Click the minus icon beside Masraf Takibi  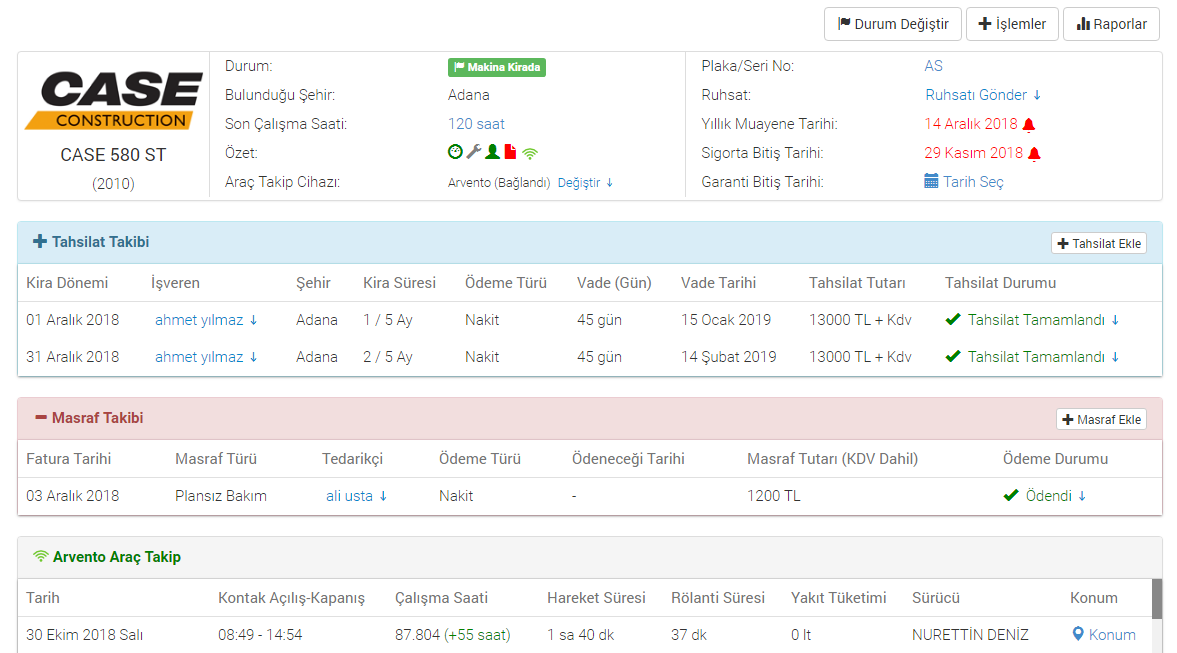click(x=41, y=417)
